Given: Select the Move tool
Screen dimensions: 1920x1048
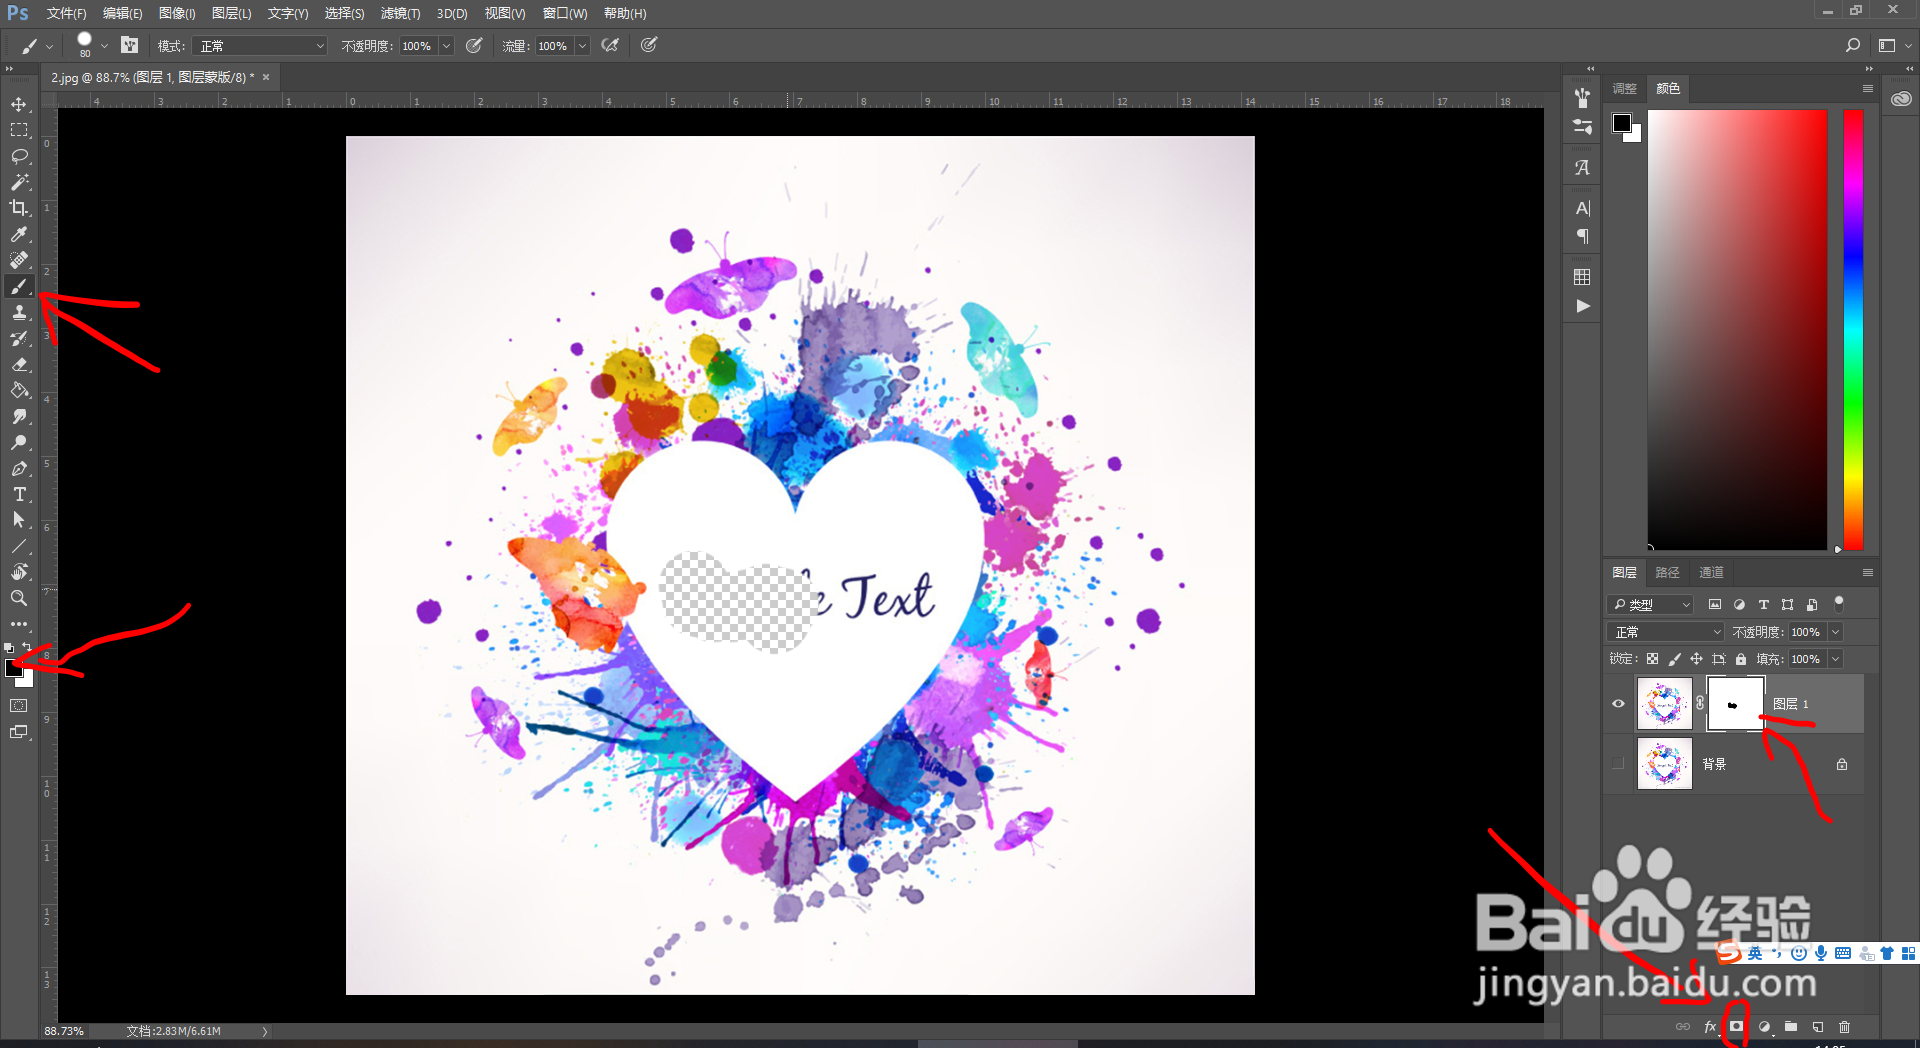Looking at the screenshot, I should click(x=19, y=104).
